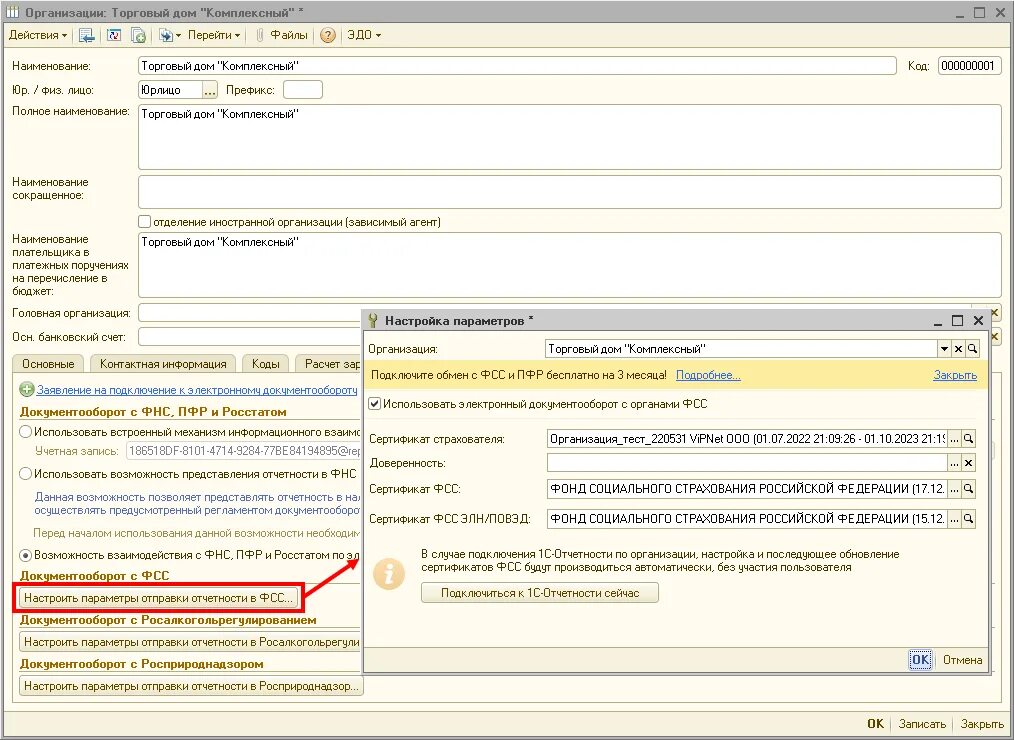
Task: Click the Сертификат страхователя value field
Action: (747, 439)
